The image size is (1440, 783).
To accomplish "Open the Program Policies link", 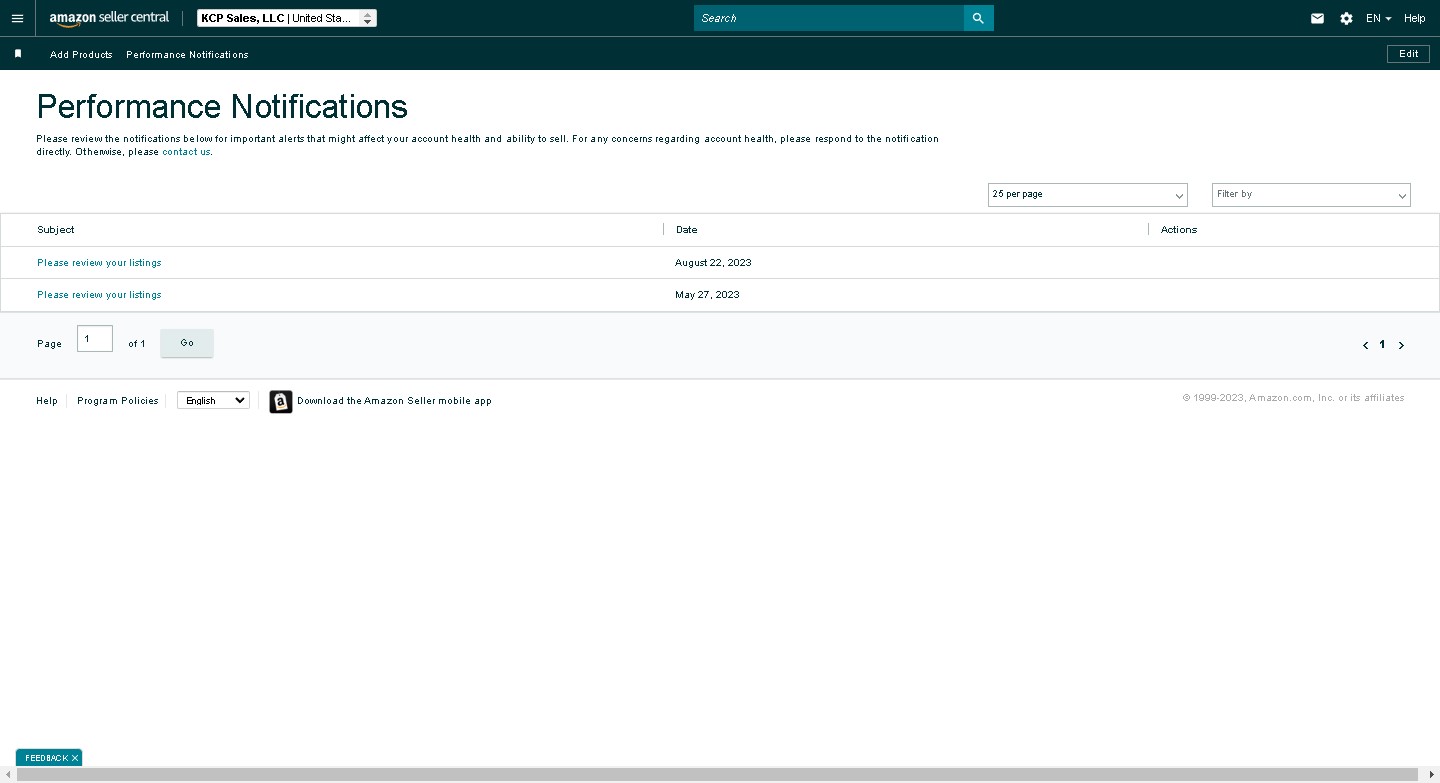I will pyautogui.click(x=118, y=401).
